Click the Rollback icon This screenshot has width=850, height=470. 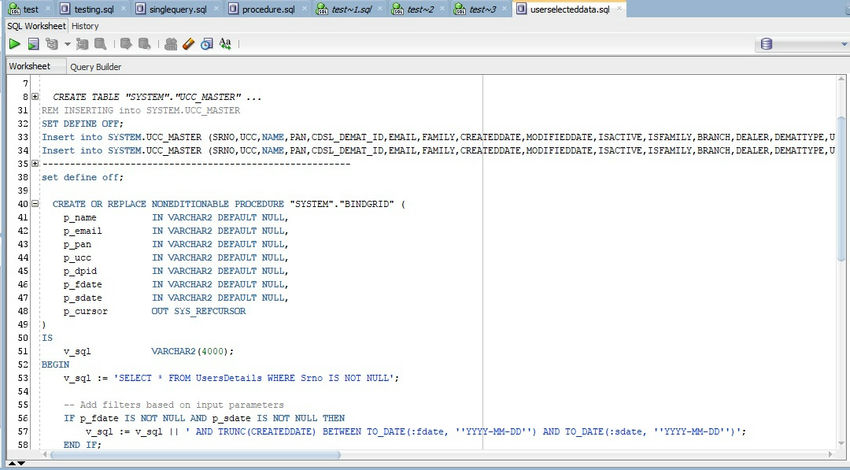[144, 44]
